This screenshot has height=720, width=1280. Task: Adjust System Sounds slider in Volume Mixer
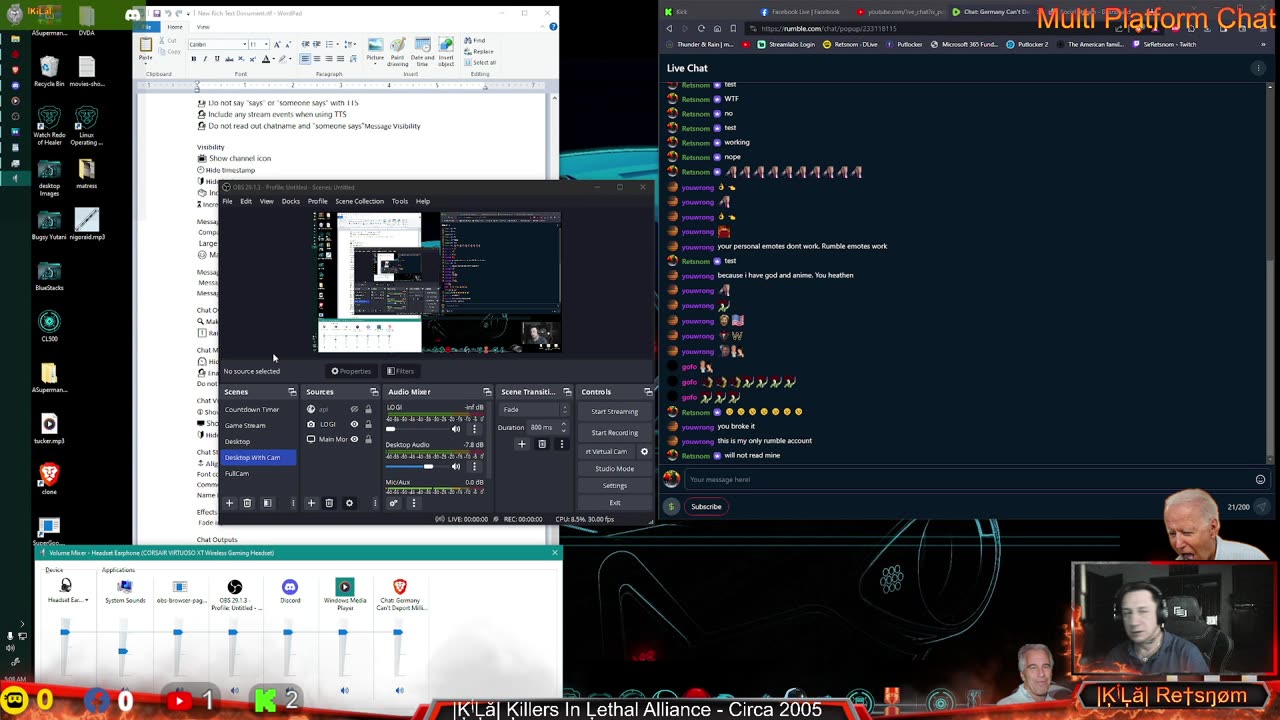pyautogui.click(x=123, y=652)
